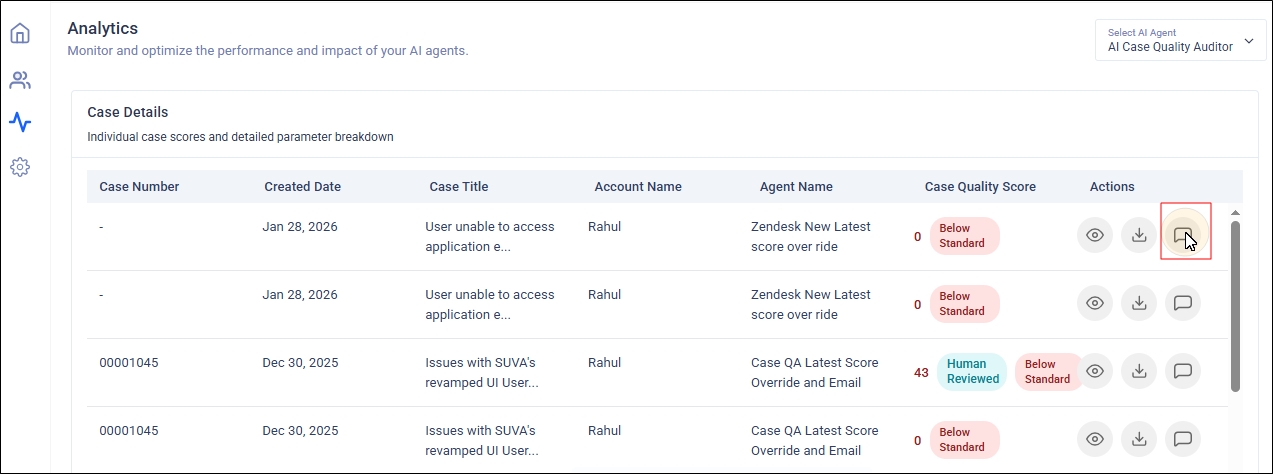Sort by Case Quality Score column header
The height and width of the screenshot is (474, 1273).
980,187
